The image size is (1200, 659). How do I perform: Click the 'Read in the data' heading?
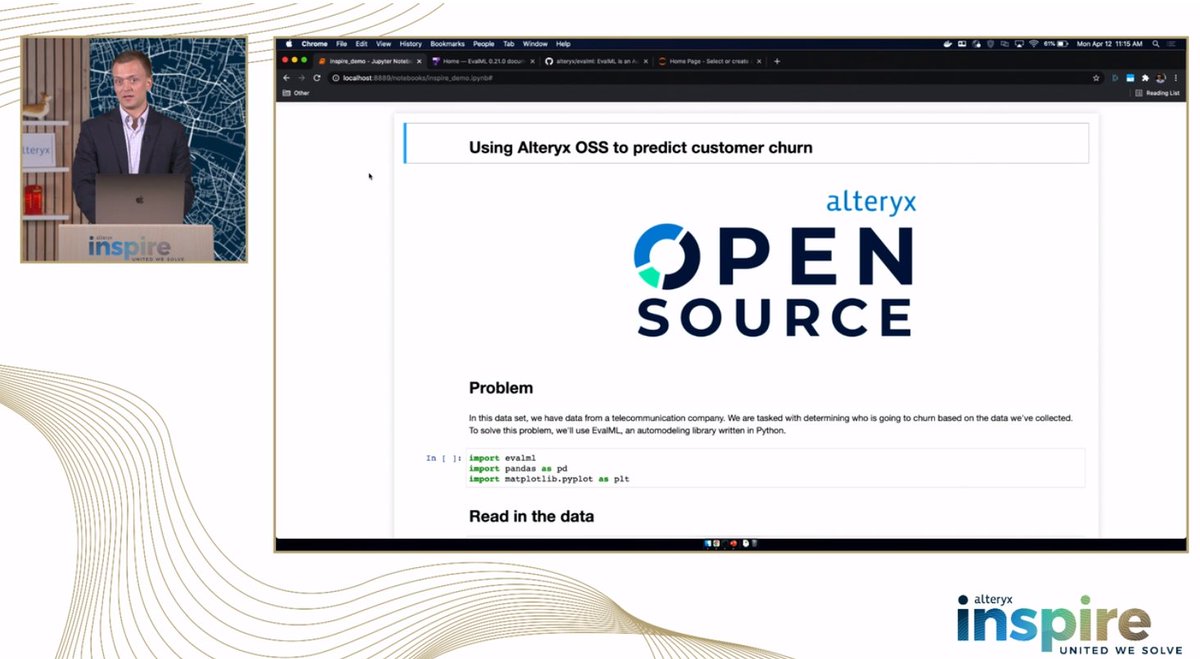[531, 517]
